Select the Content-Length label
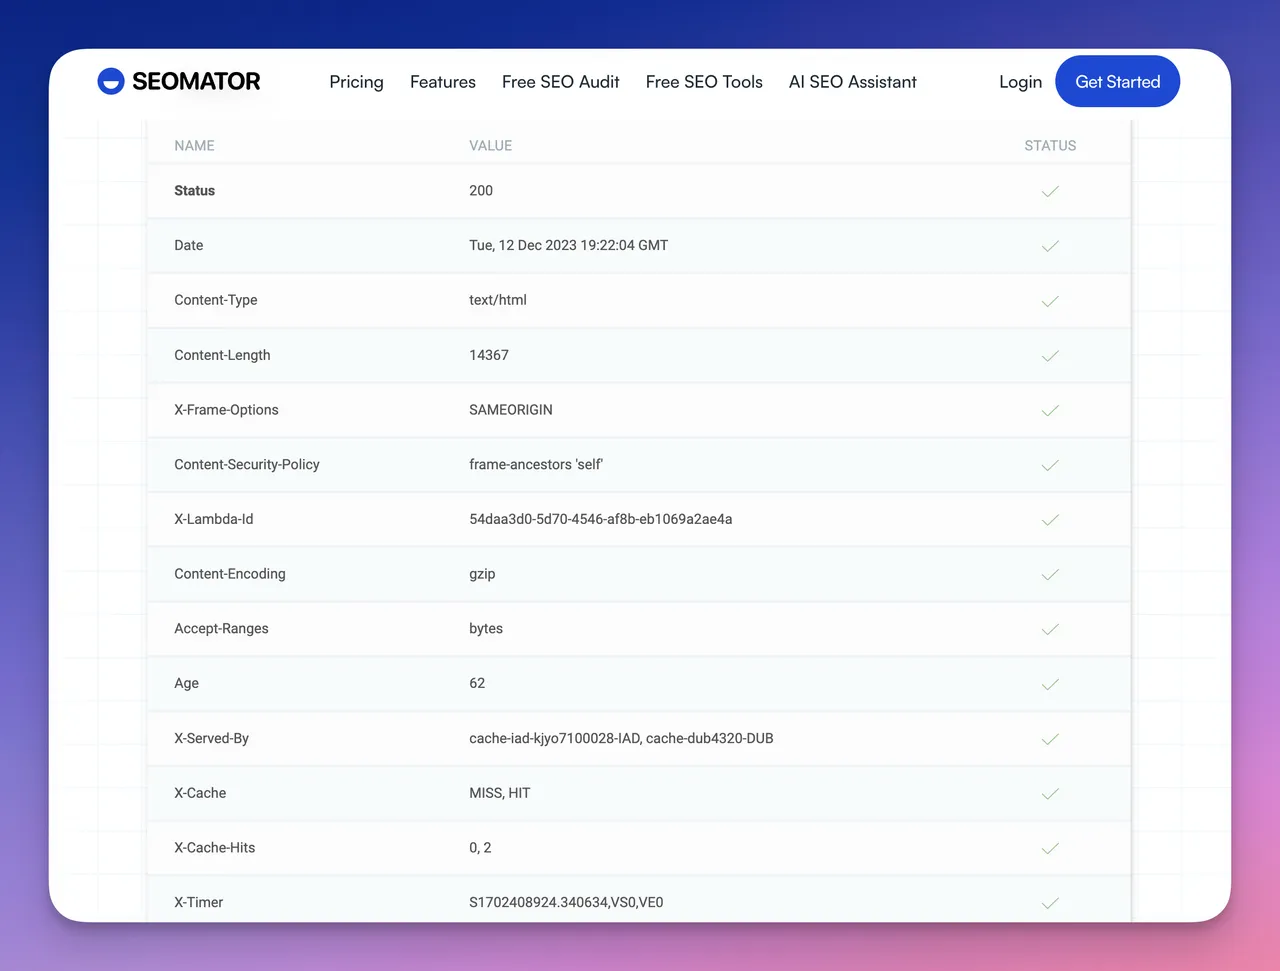This screenshot has width=1280, height=971. [x=222, y=355]
